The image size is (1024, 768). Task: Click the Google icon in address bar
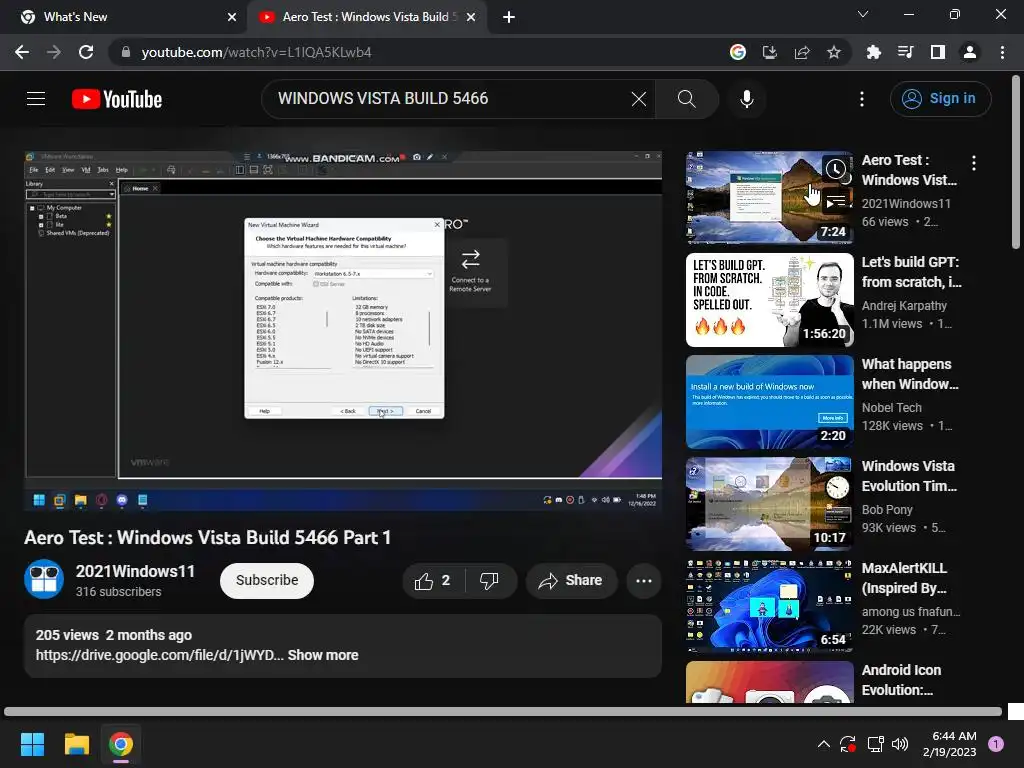click(738, 52)
